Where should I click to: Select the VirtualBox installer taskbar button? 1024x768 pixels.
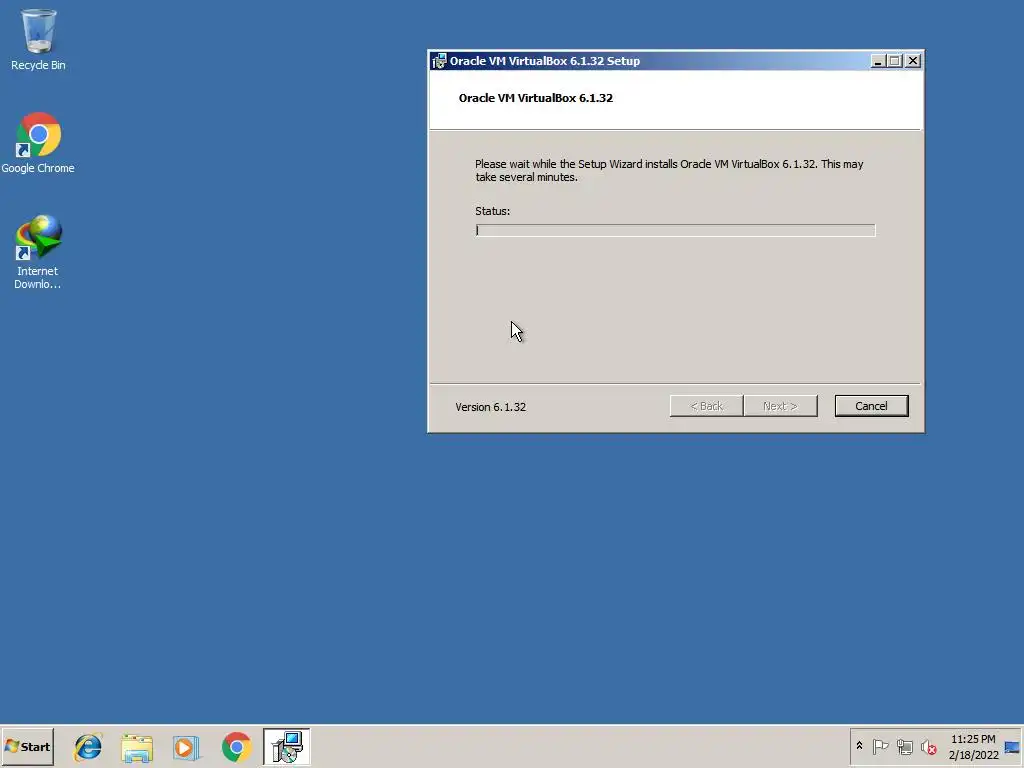click(x=287, y=746)
